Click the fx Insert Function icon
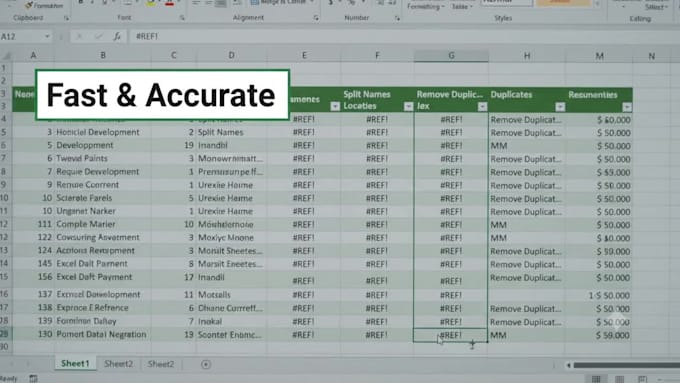 pyautogui.click(x=117, y=36)
